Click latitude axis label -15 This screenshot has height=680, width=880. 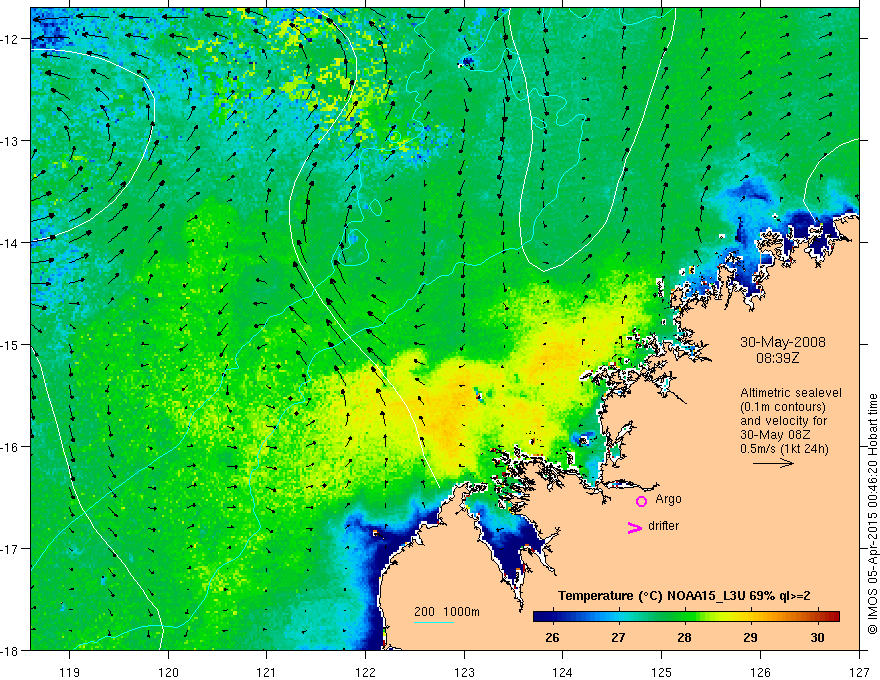tap(11, 345)
